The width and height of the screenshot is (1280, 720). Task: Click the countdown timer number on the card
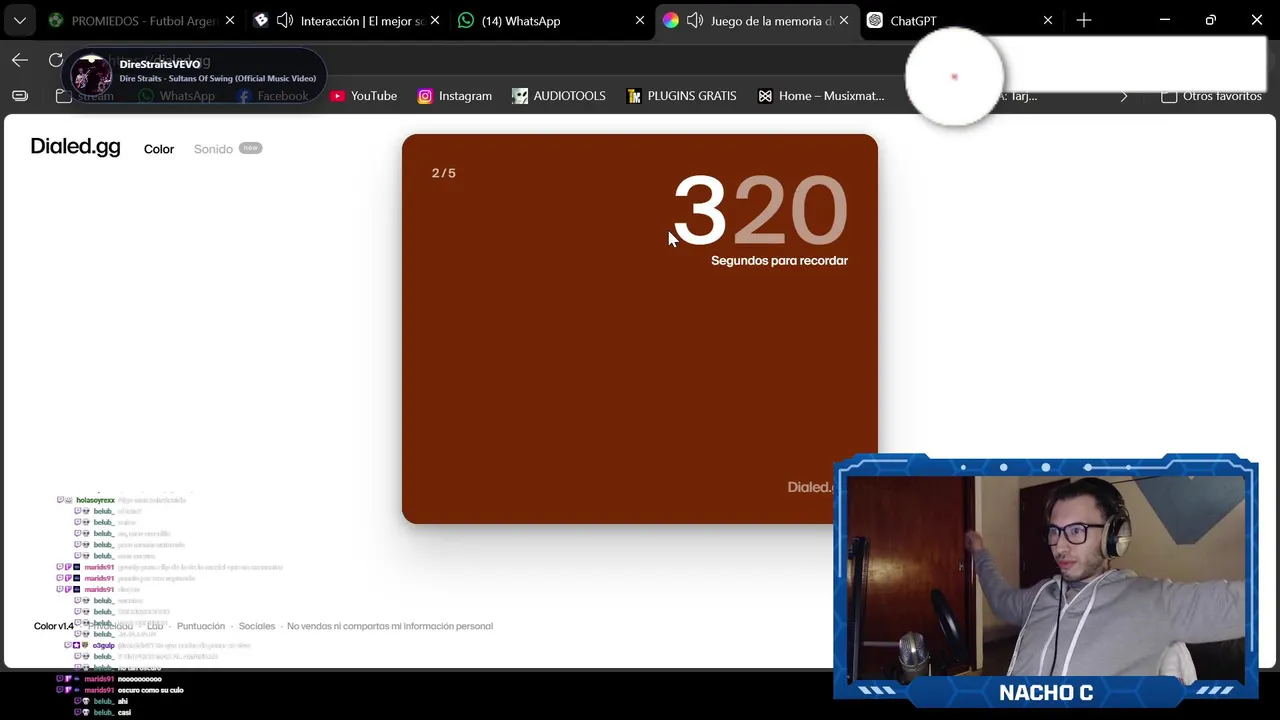click(760, 210)
